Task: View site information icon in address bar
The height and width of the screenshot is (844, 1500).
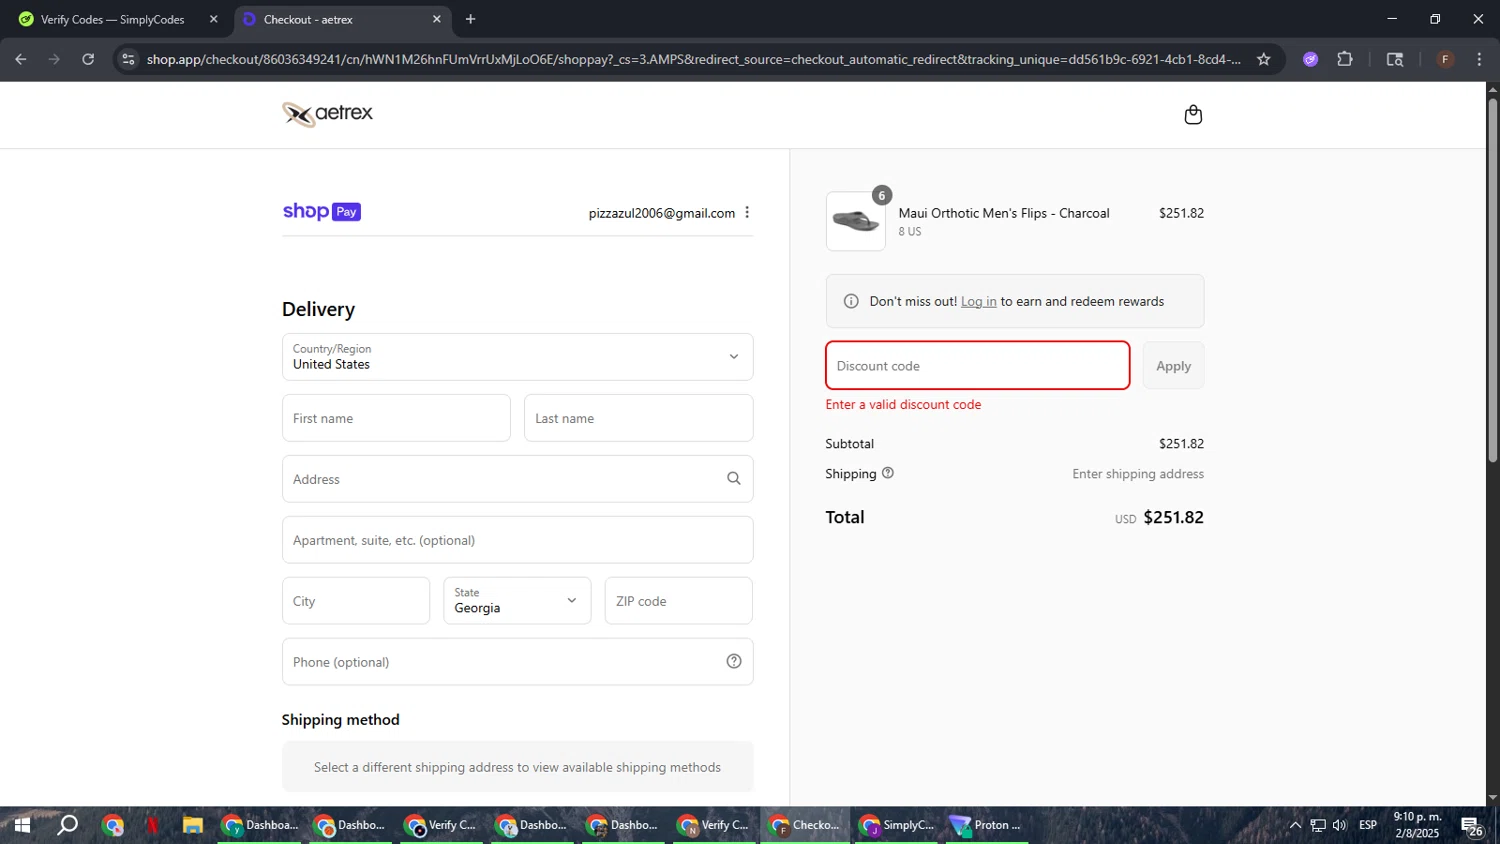Action: coord(128,59)
